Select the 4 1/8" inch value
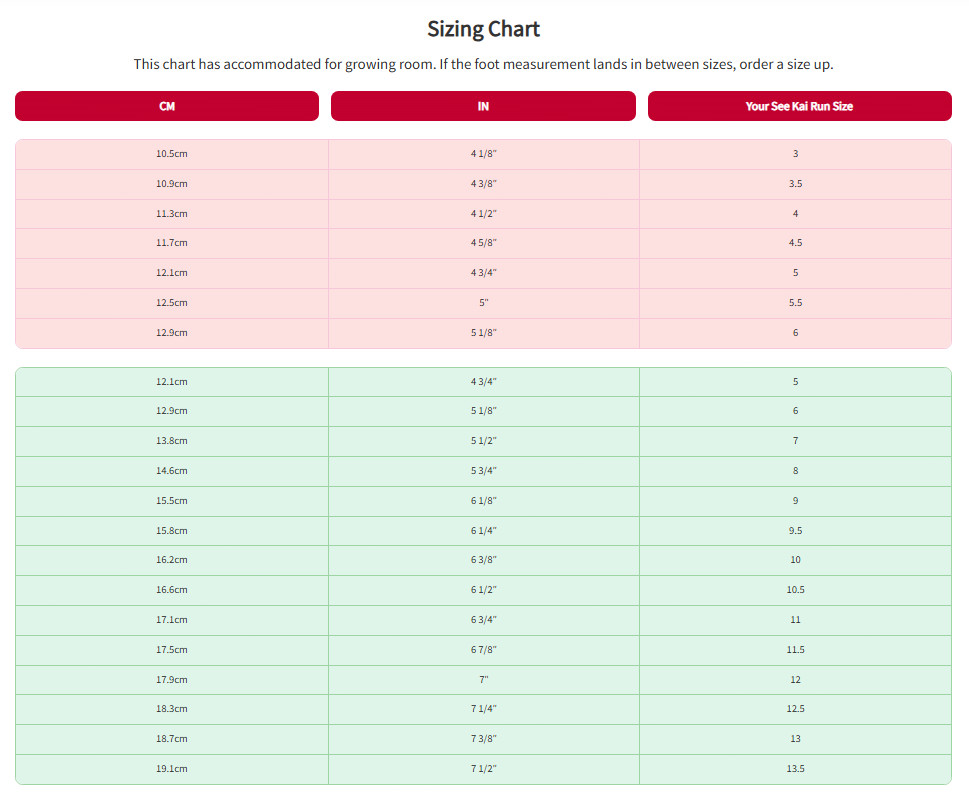969x796 pixels. coord(484,154)
